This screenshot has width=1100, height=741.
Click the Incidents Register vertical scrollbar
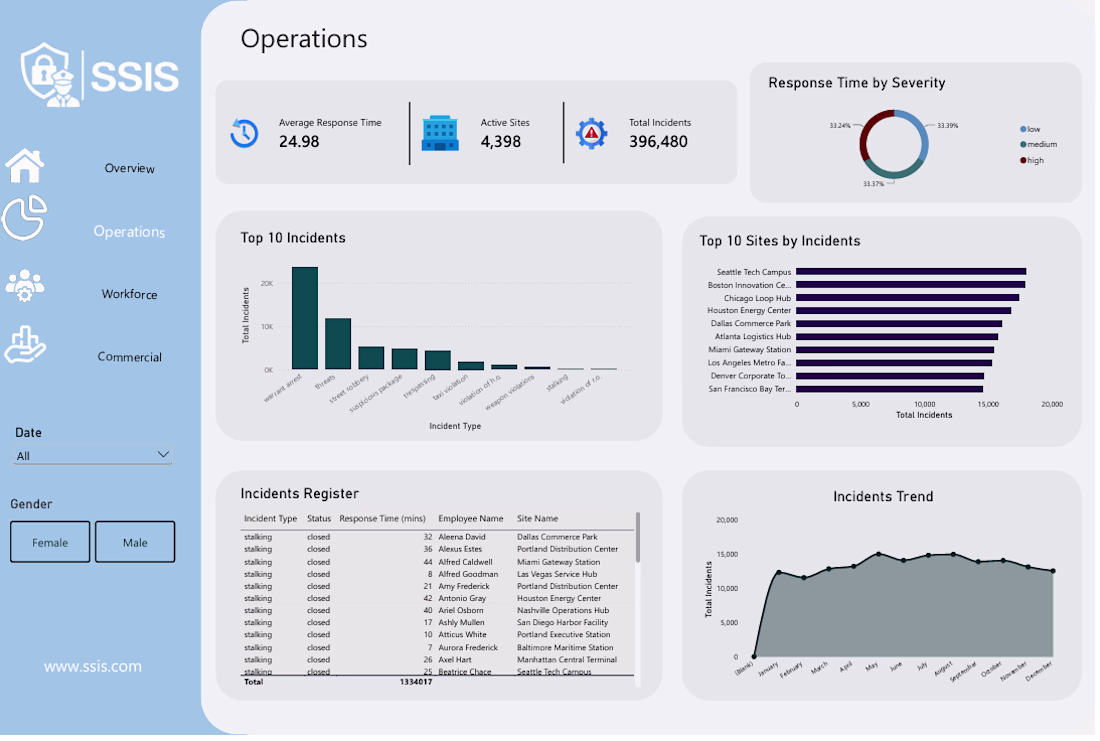point(638,538)
